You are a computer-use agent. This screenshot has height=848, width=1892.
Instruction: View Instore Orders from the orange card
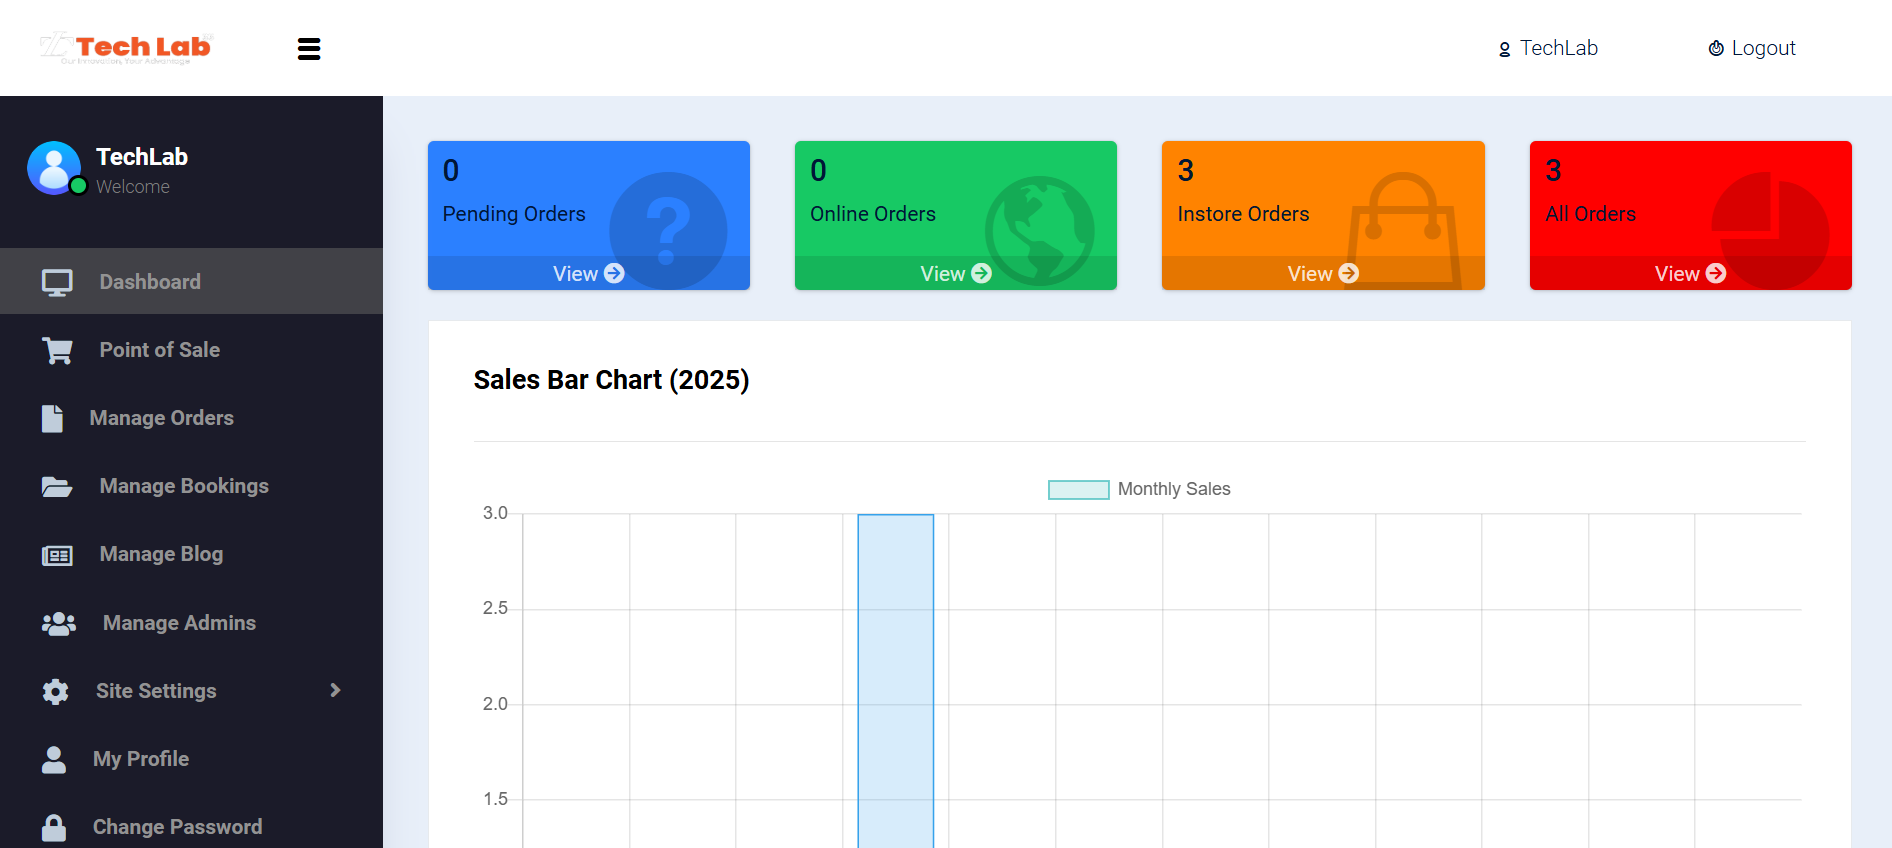(x=1322, y=273)
